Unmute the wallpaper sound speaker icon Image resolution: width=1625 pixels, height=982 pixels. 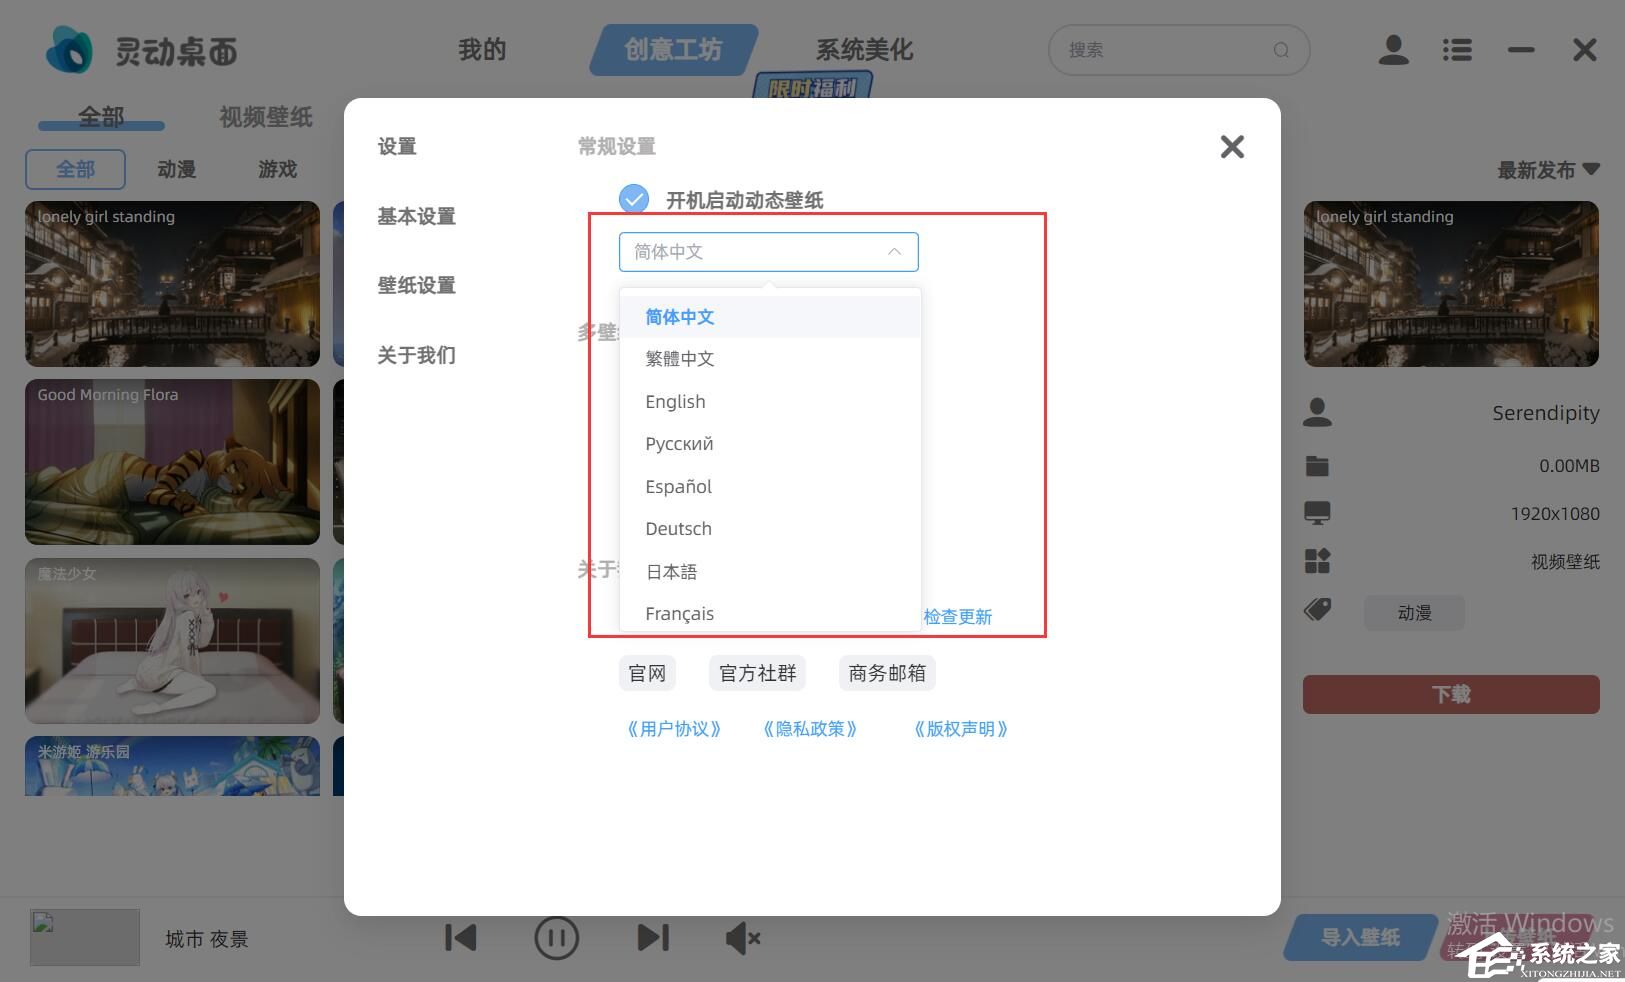pyautogui.click(x=742, y=938)
